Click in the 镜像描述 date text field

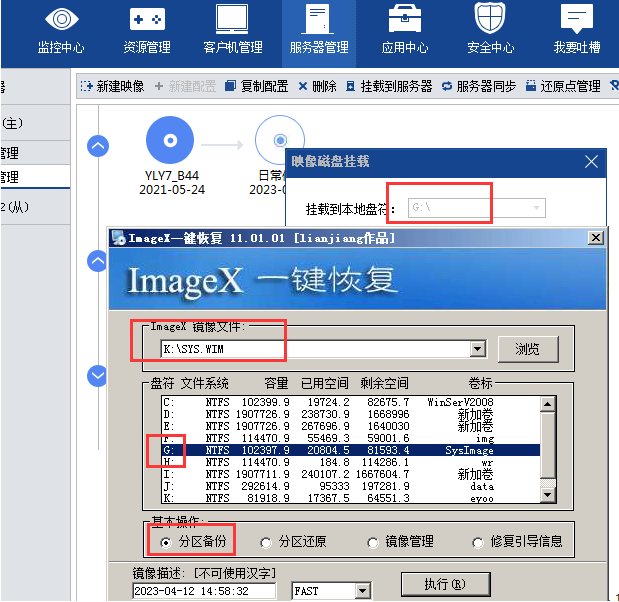204,591
